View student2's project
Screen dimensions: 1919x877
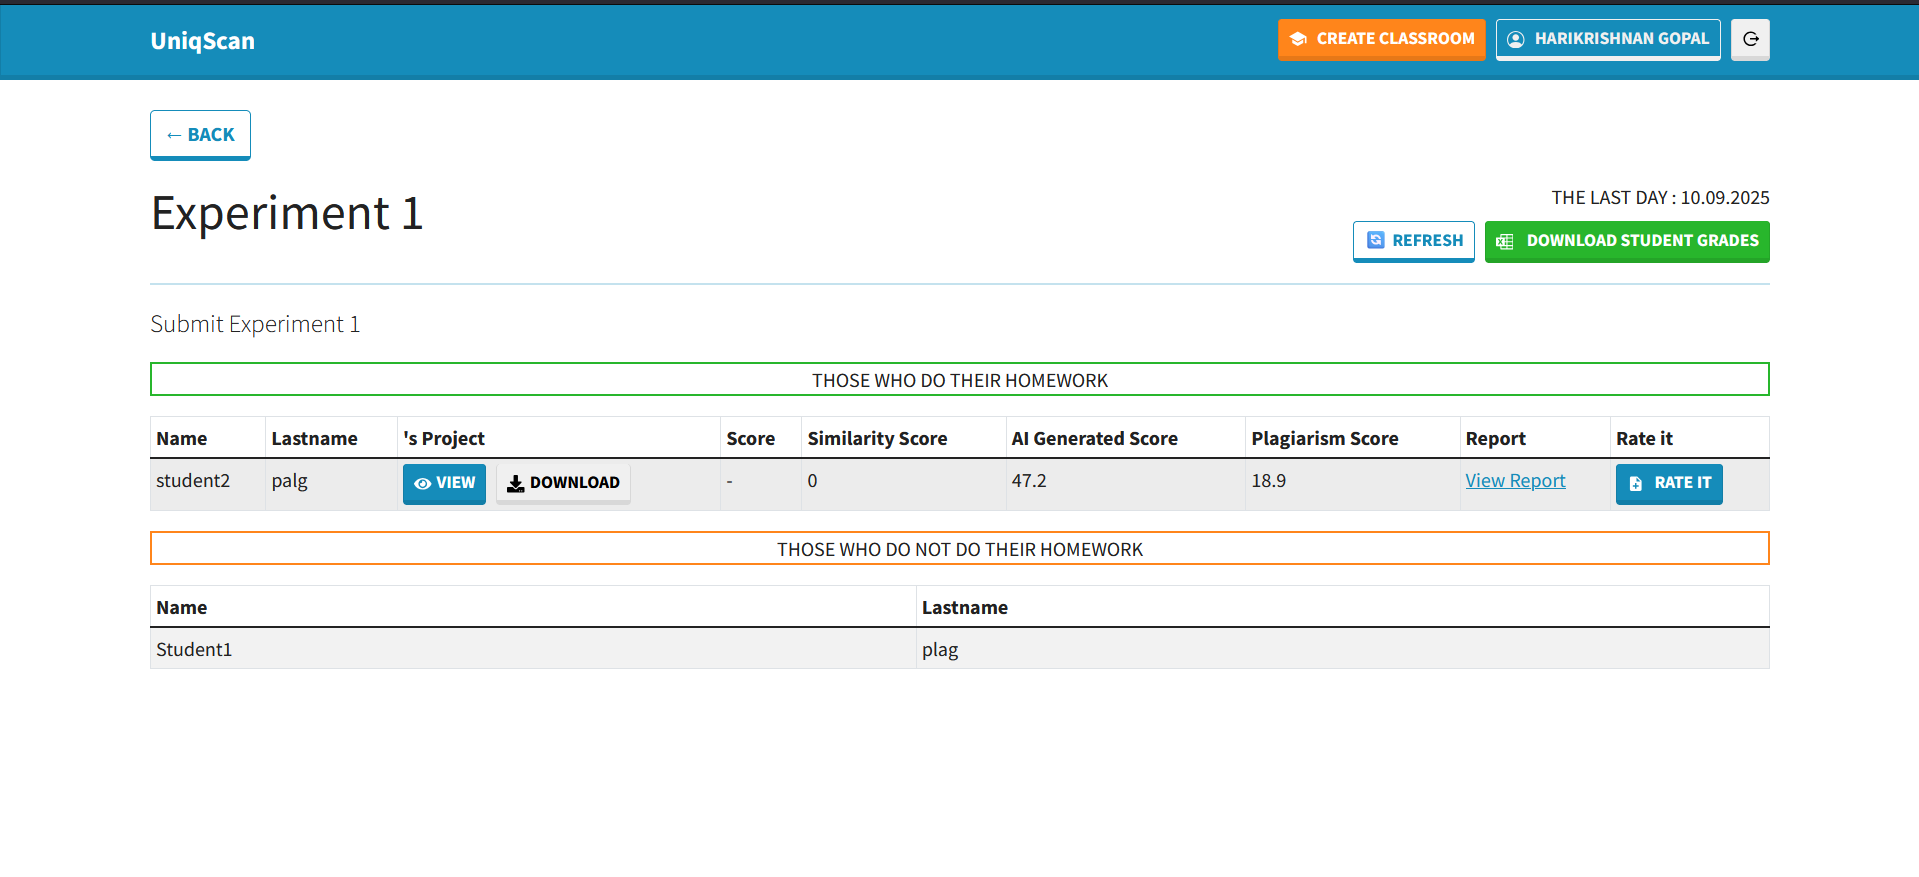(444, 483)
